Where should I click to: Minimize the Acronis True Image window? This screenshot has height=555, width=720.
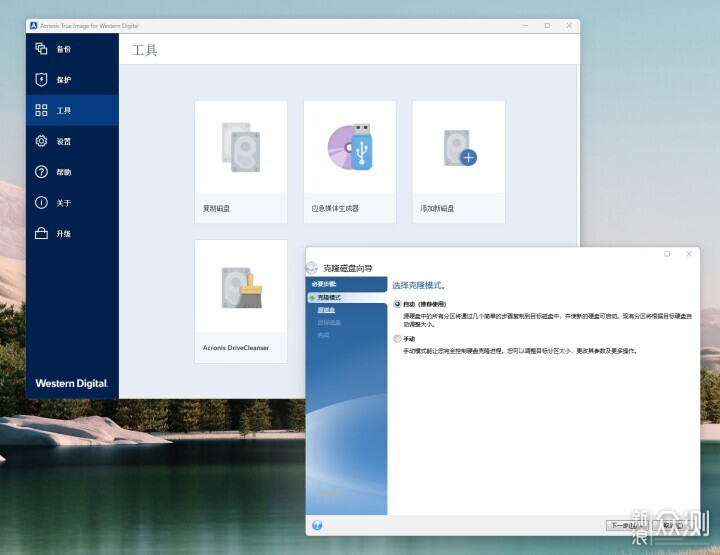coord(526,26)
